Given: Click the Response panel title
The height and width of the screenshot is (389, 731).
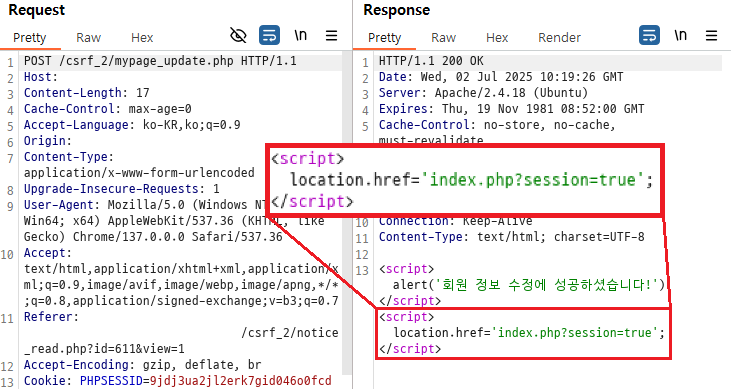Looking at the screenshot, I should click(x=397, y=10).
